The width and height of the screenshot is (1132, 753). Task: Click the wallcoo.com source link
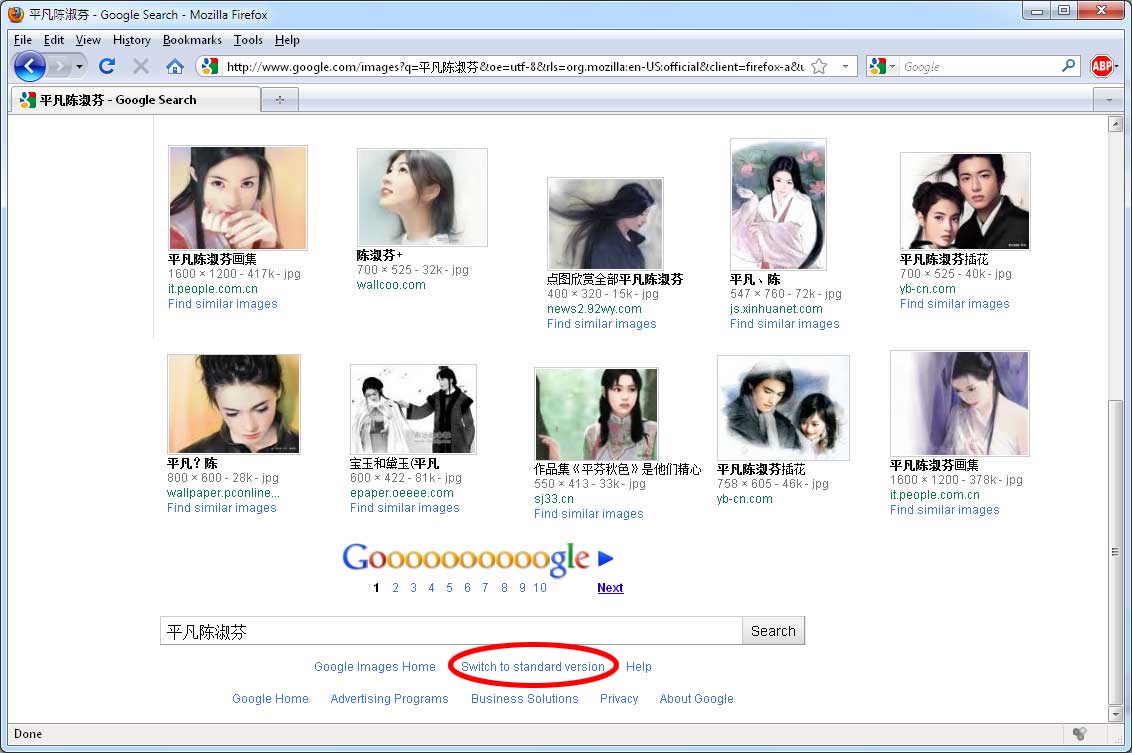pyautogui.click(x=391, y=284)
